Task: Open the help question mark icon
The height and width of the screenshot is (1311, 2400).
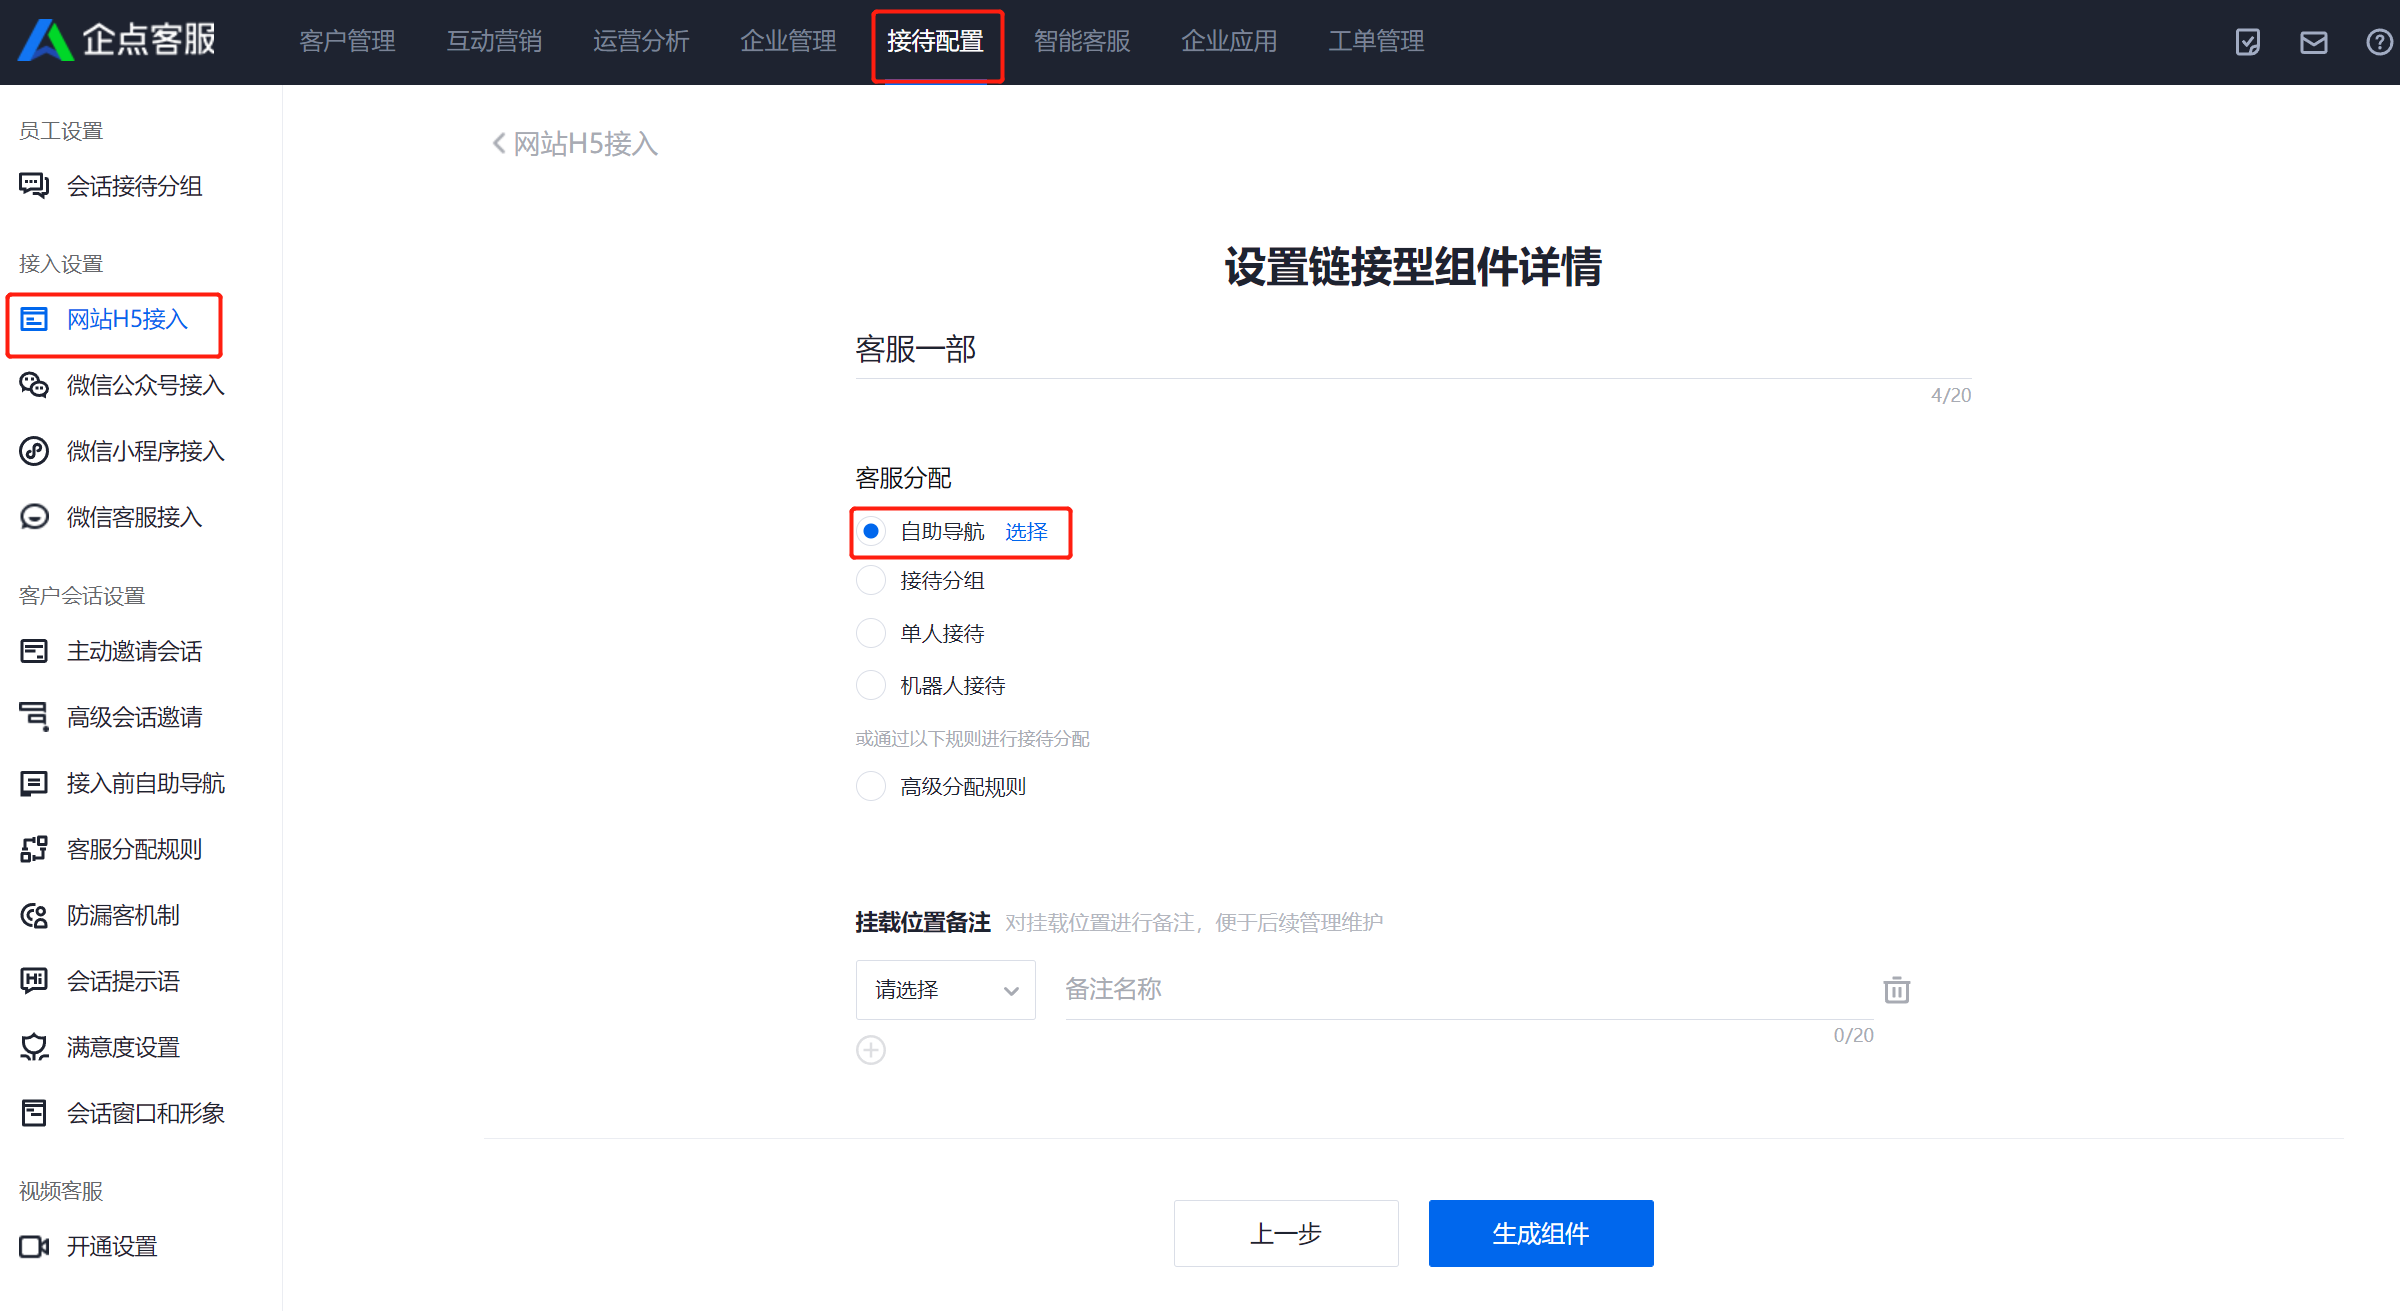Action: [2379, 42]
